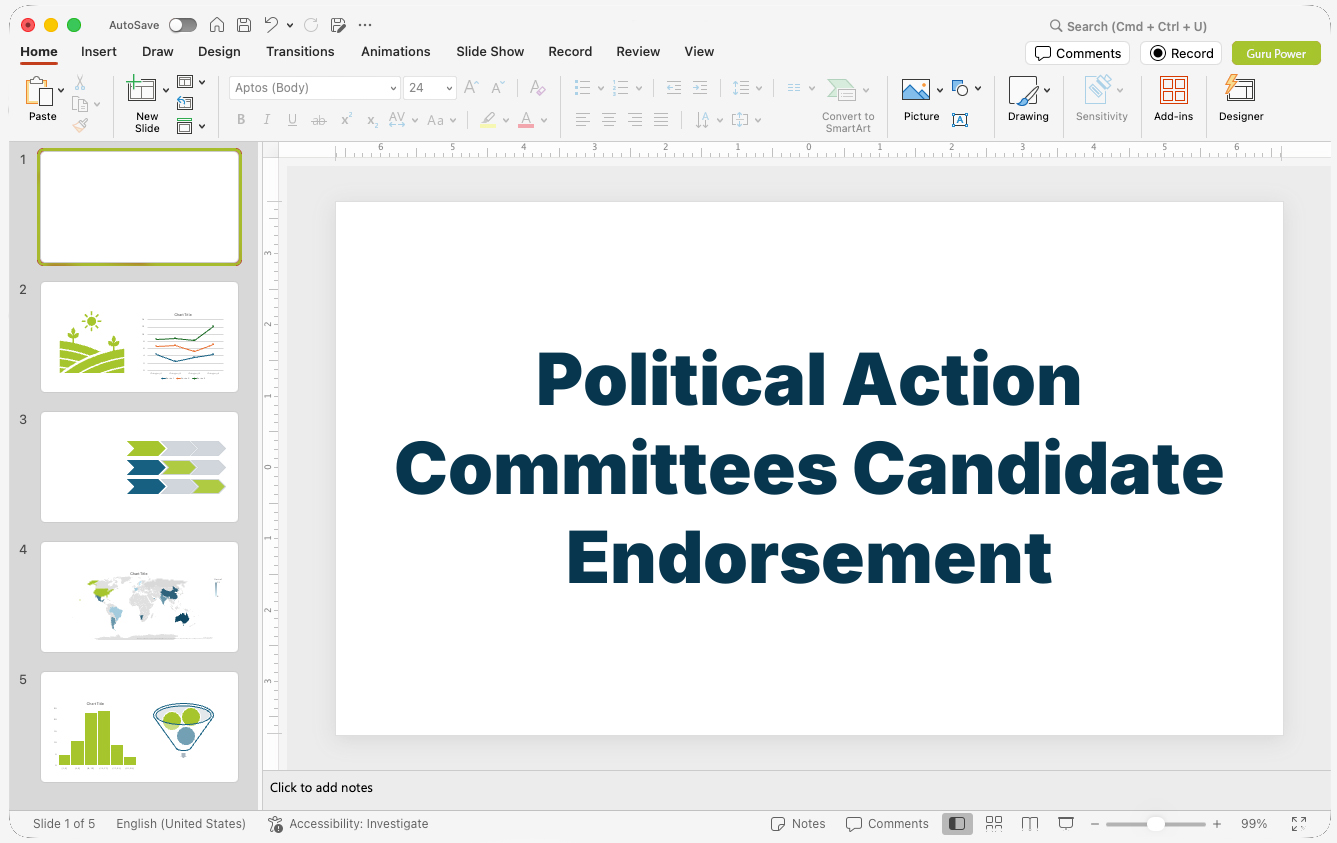
Task: Open the Insert tab
Action: pos(99,52)
